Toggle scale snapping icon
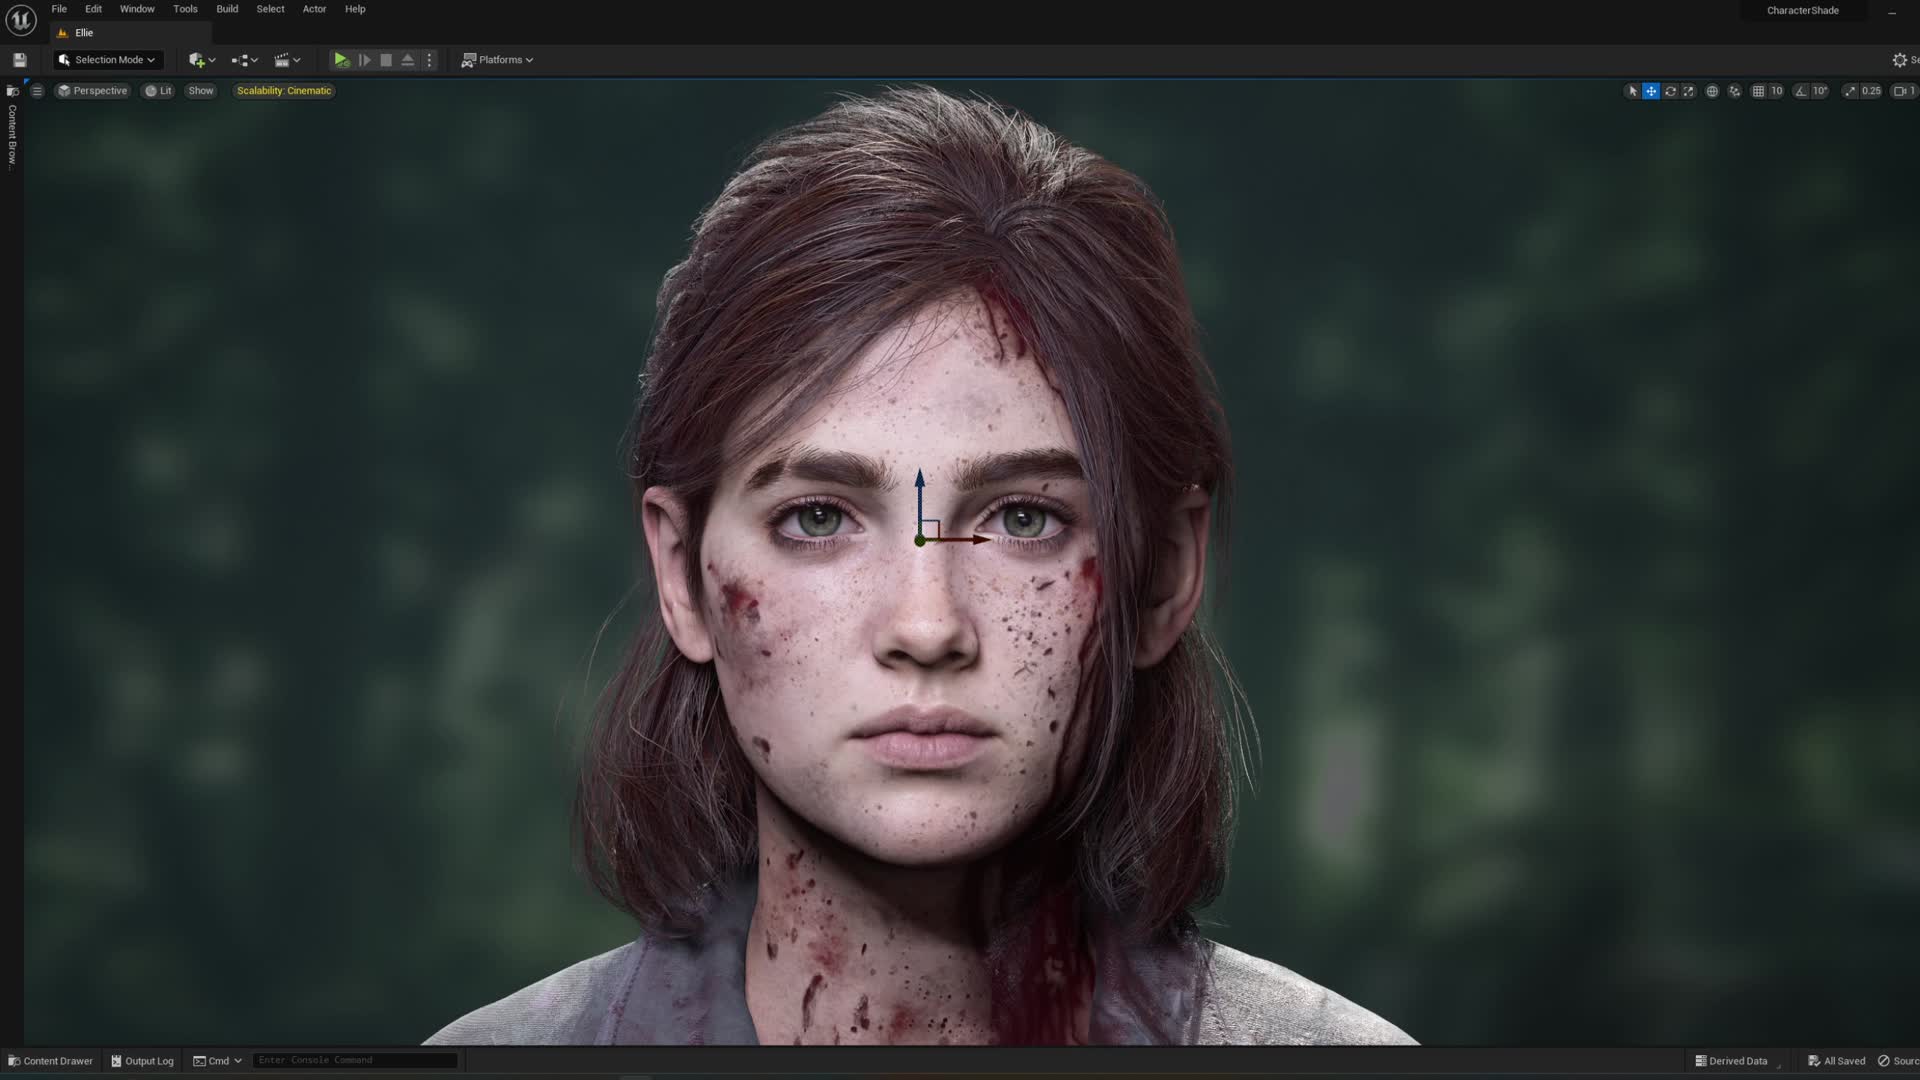 (x=1850, y=91)
